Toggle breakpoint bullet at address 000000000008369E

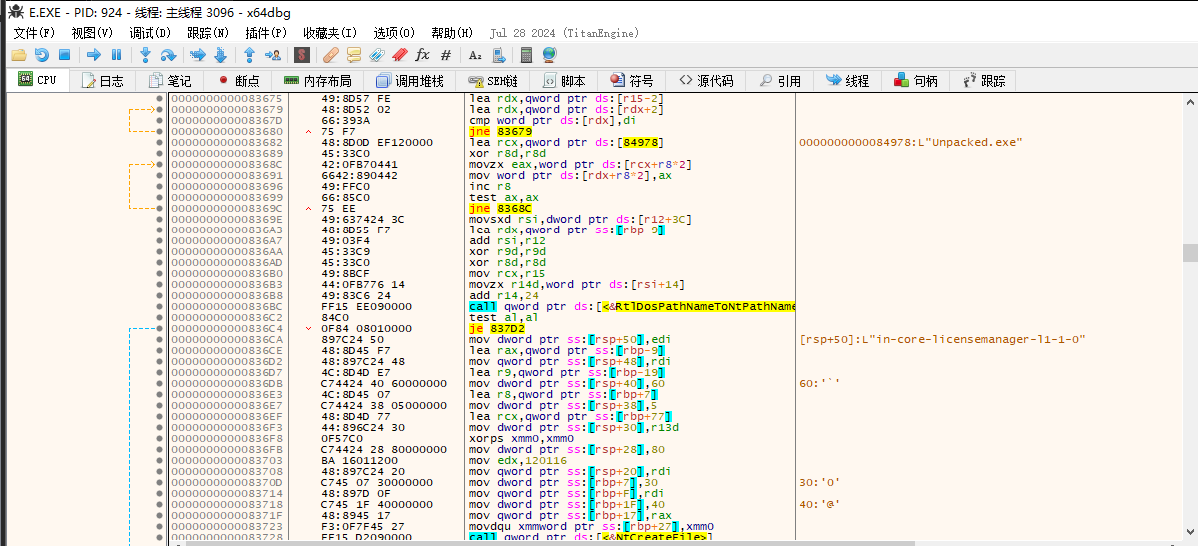click(159, 219)
